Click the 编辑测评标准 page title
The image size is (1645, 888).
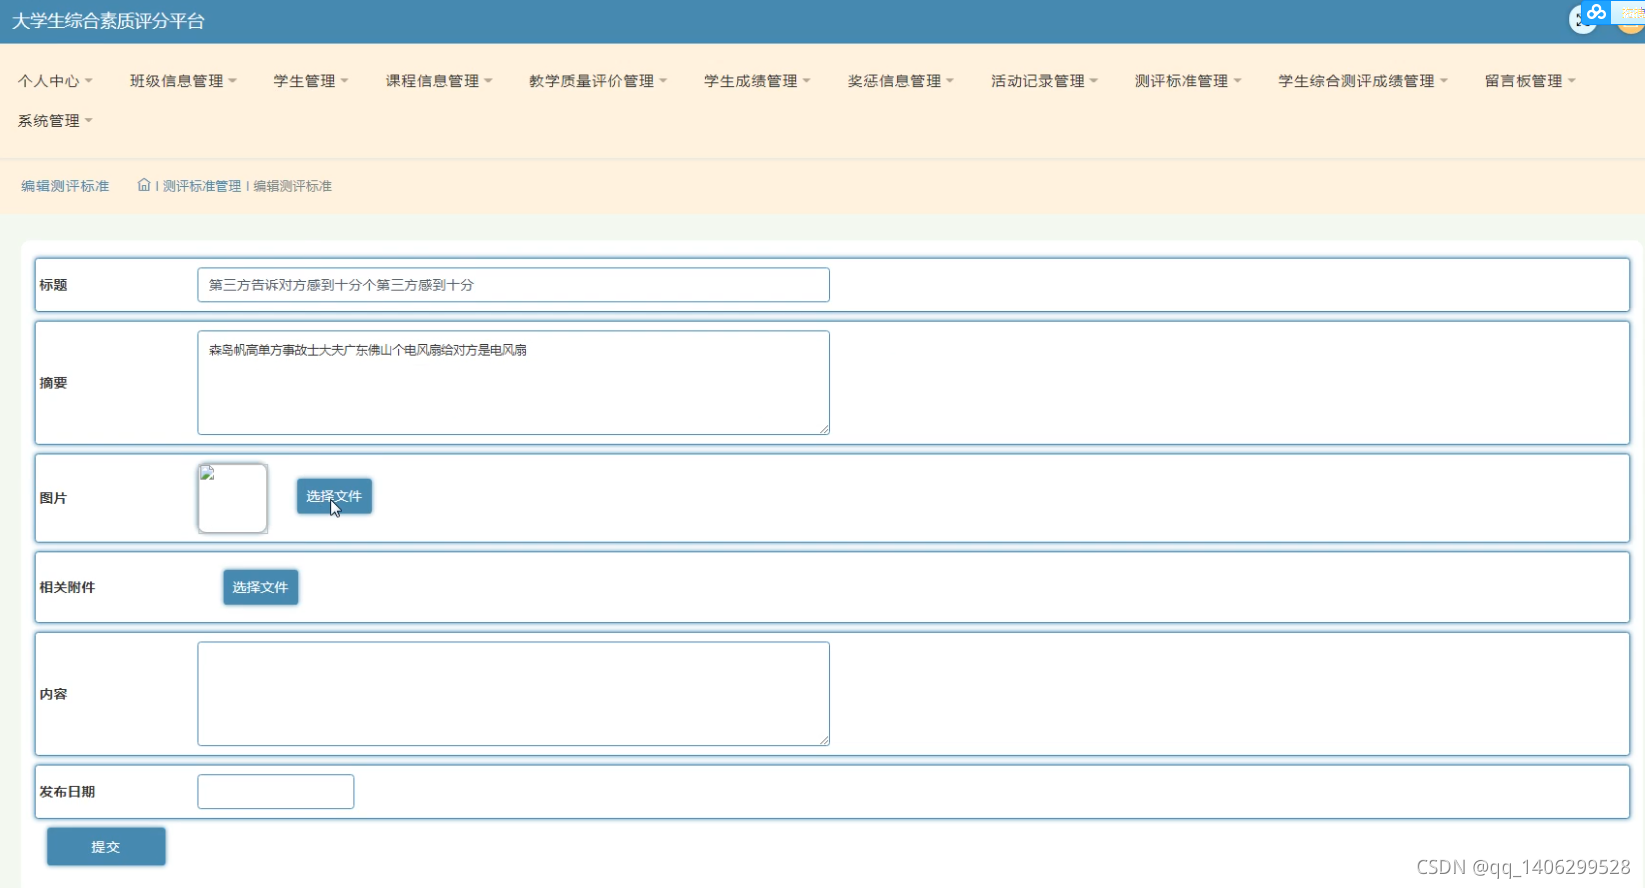tap(65, 186)
